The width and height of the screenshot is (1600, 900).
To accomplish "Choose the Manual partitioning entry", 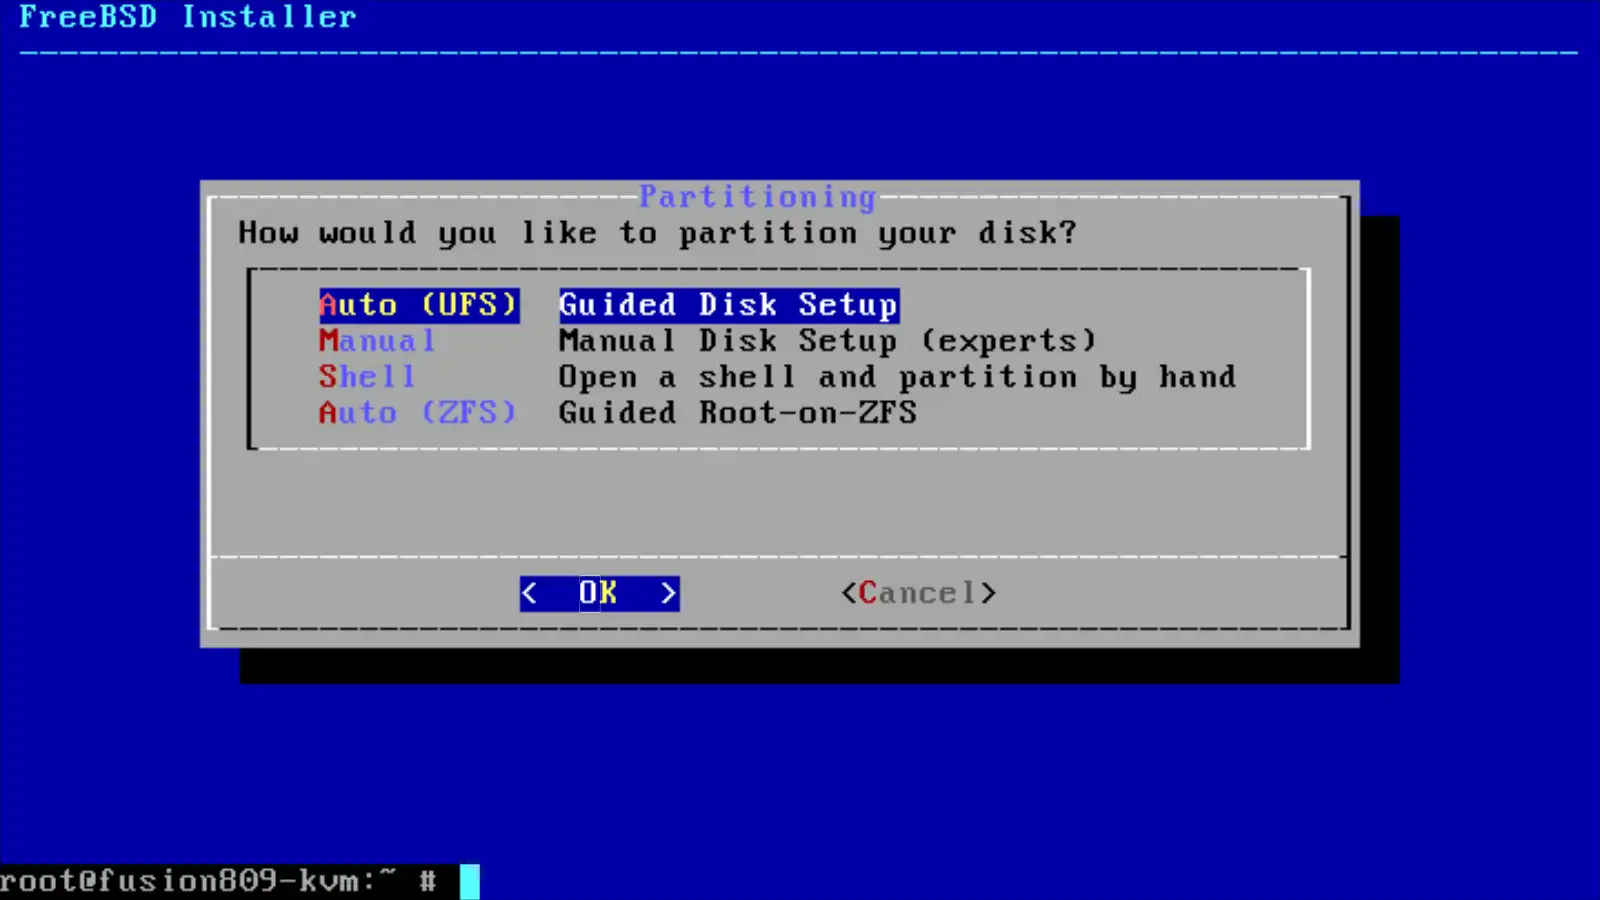I will click(x=378, y=341).
